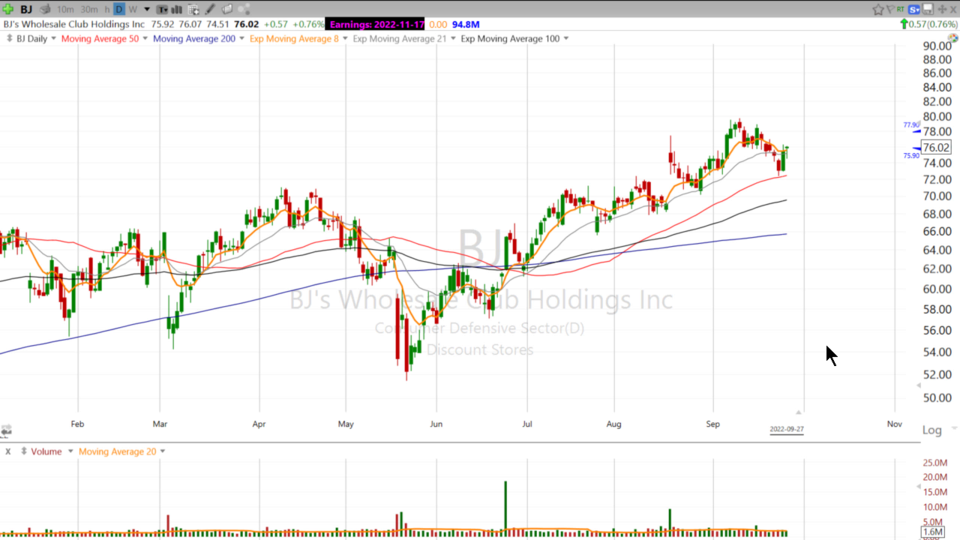Toggle the Log scale button
Image resolution: width=960 pixels, height=540 pixels.
pyautogui.click(x=932, y=430)
